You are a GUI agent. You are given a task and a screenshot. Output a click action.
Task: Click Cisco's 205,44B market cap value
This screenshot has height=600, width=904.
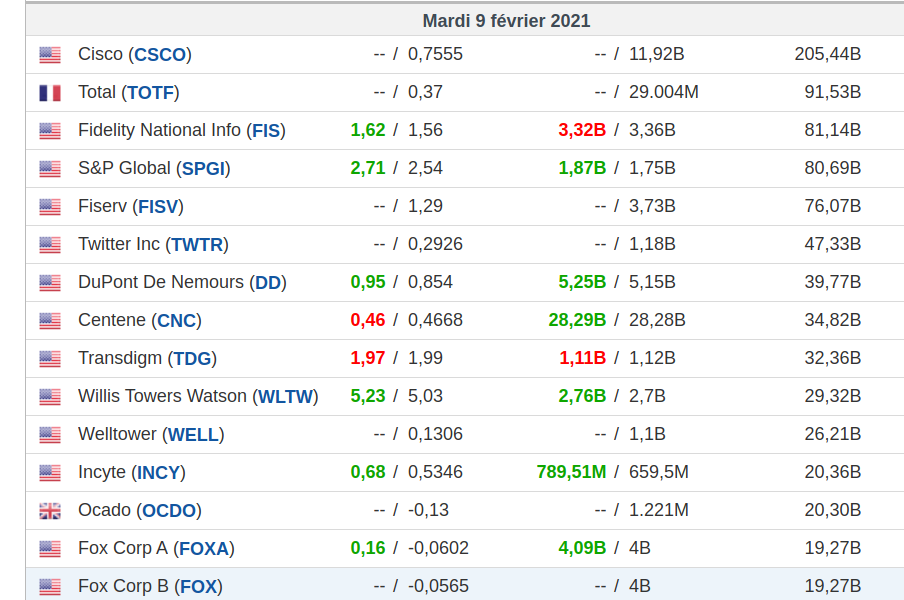coord(828,55)
